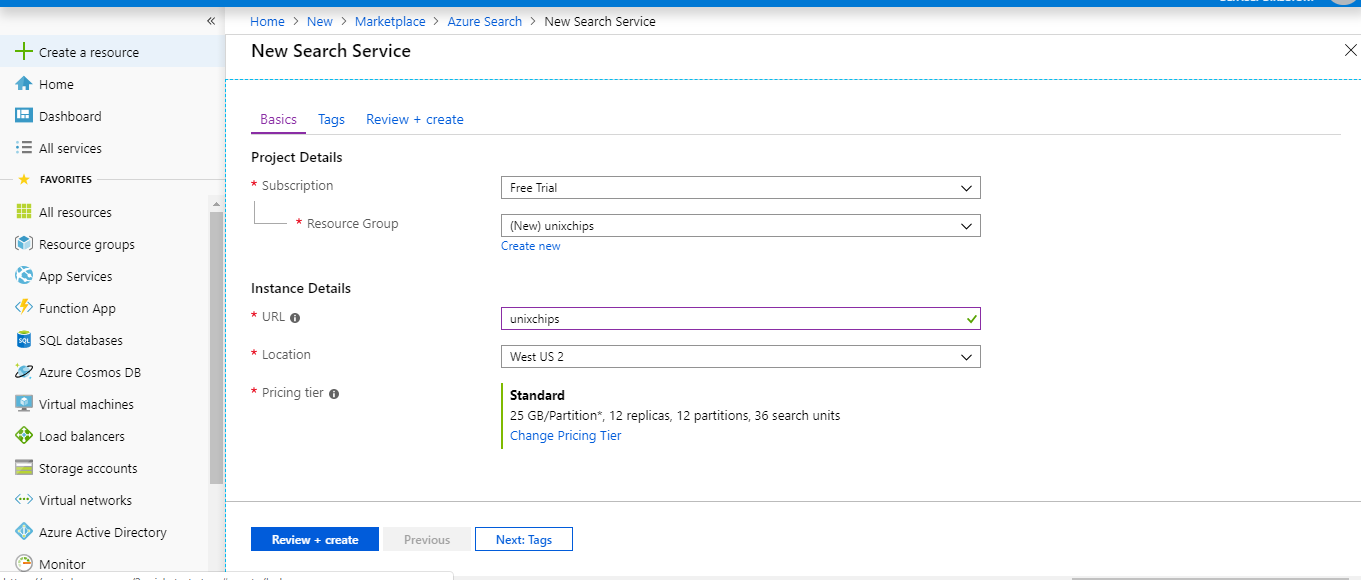Close the New Search Service blade
This screenshot has height=580, width=1361.
1350,51
